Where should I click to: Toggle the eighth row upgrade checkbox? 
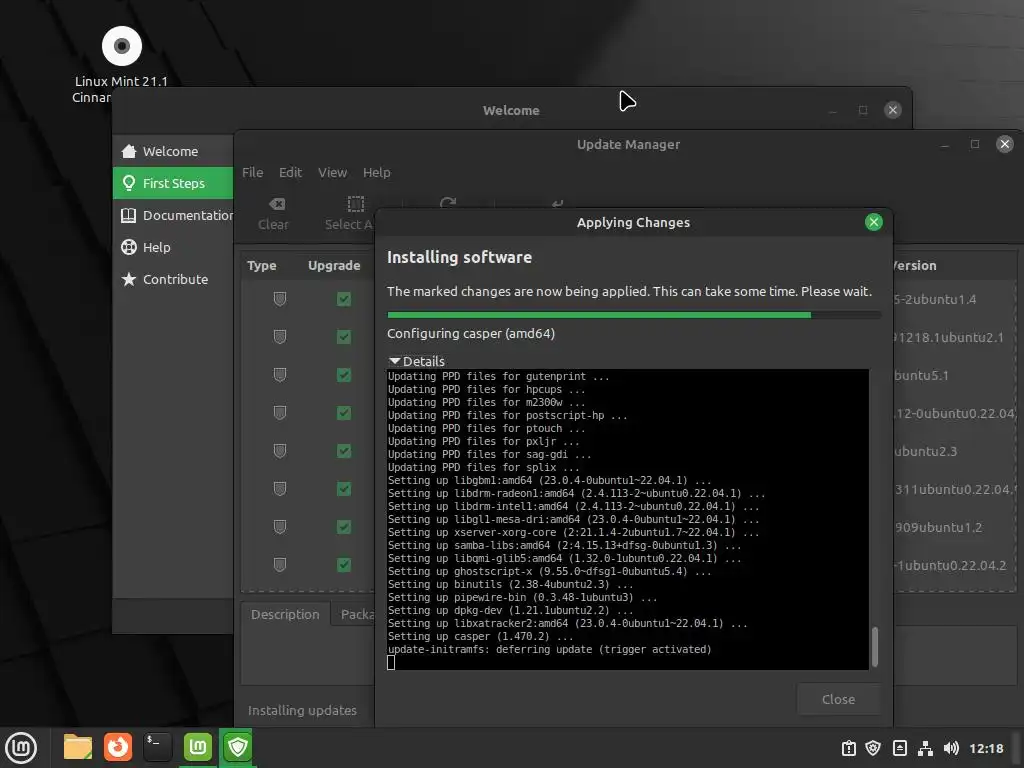click(x=344, y=565)
